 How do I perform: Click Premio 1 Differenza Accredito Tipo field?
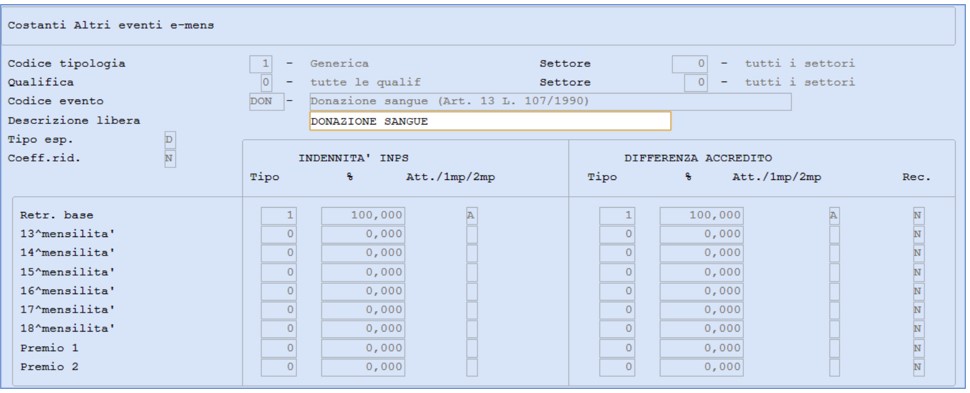(x=617, y=348)
